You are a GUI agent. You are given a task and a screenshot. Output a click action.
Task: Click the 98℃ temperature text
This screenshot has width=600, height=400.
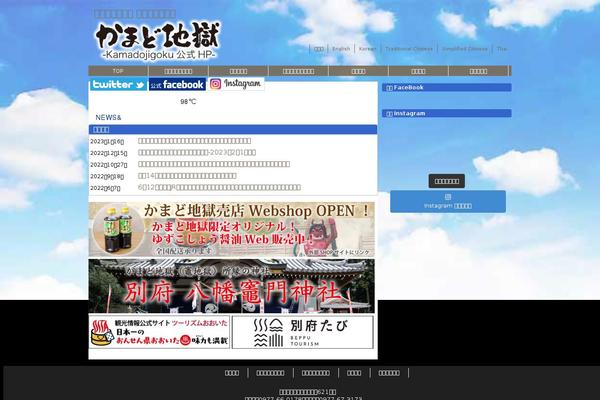(x=188, y=101)
